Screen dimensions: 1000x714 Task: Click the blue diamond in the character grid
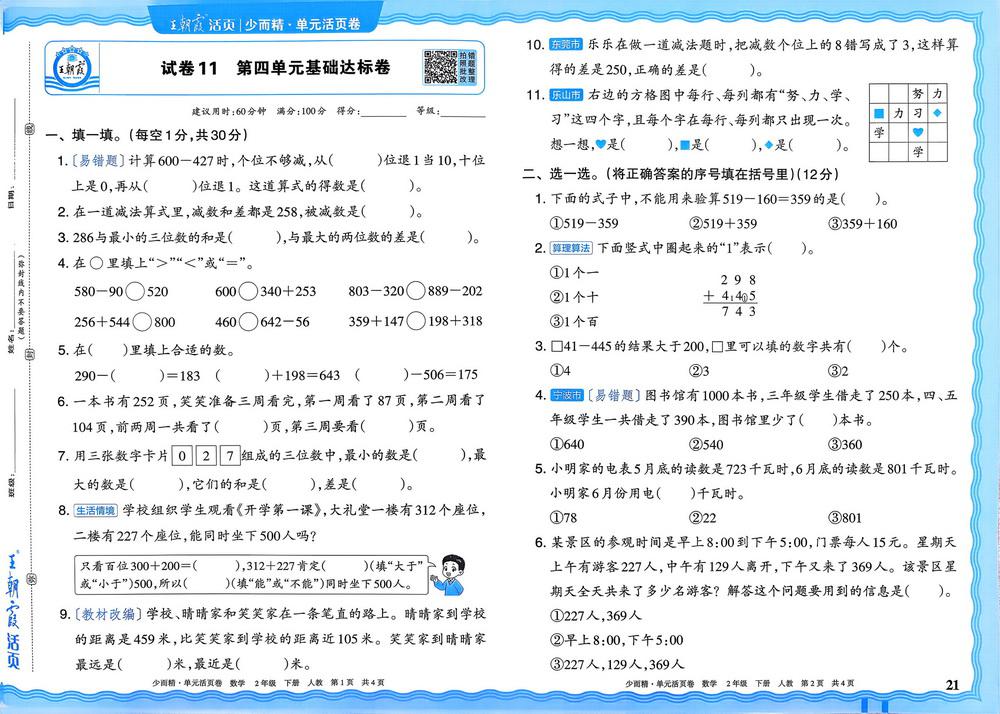[x=938, y=114]
